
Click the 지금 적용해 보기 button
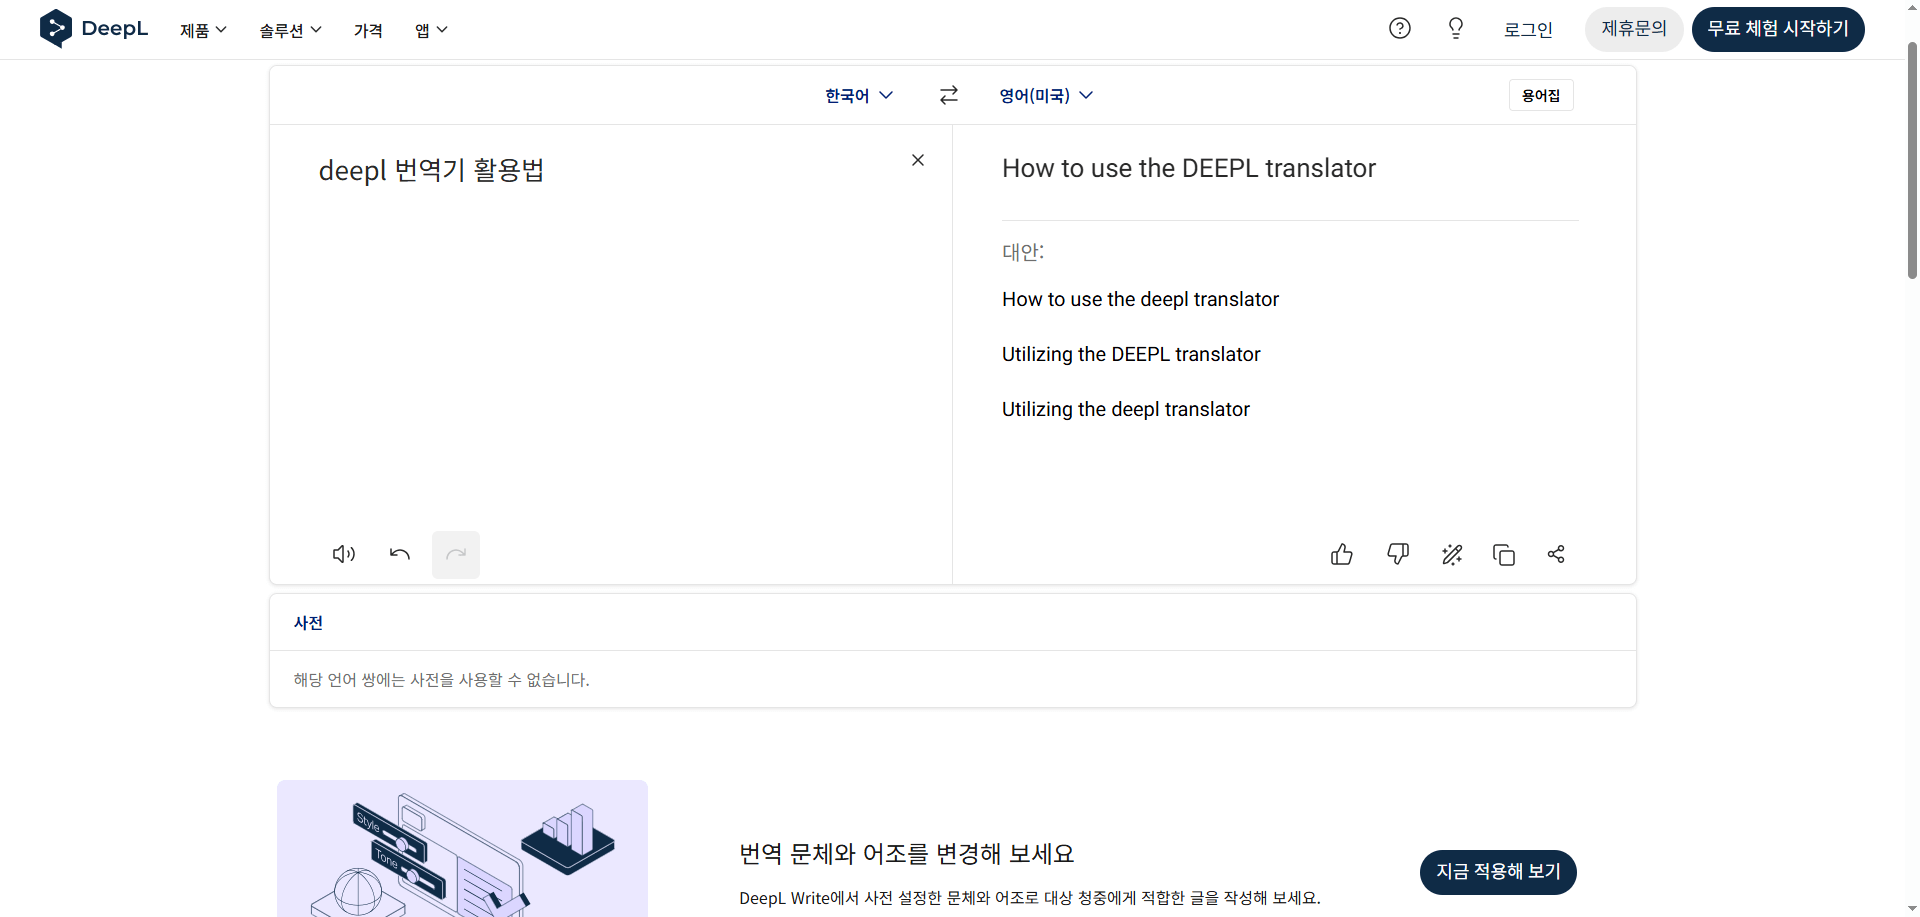click(x=1497, y=872)
